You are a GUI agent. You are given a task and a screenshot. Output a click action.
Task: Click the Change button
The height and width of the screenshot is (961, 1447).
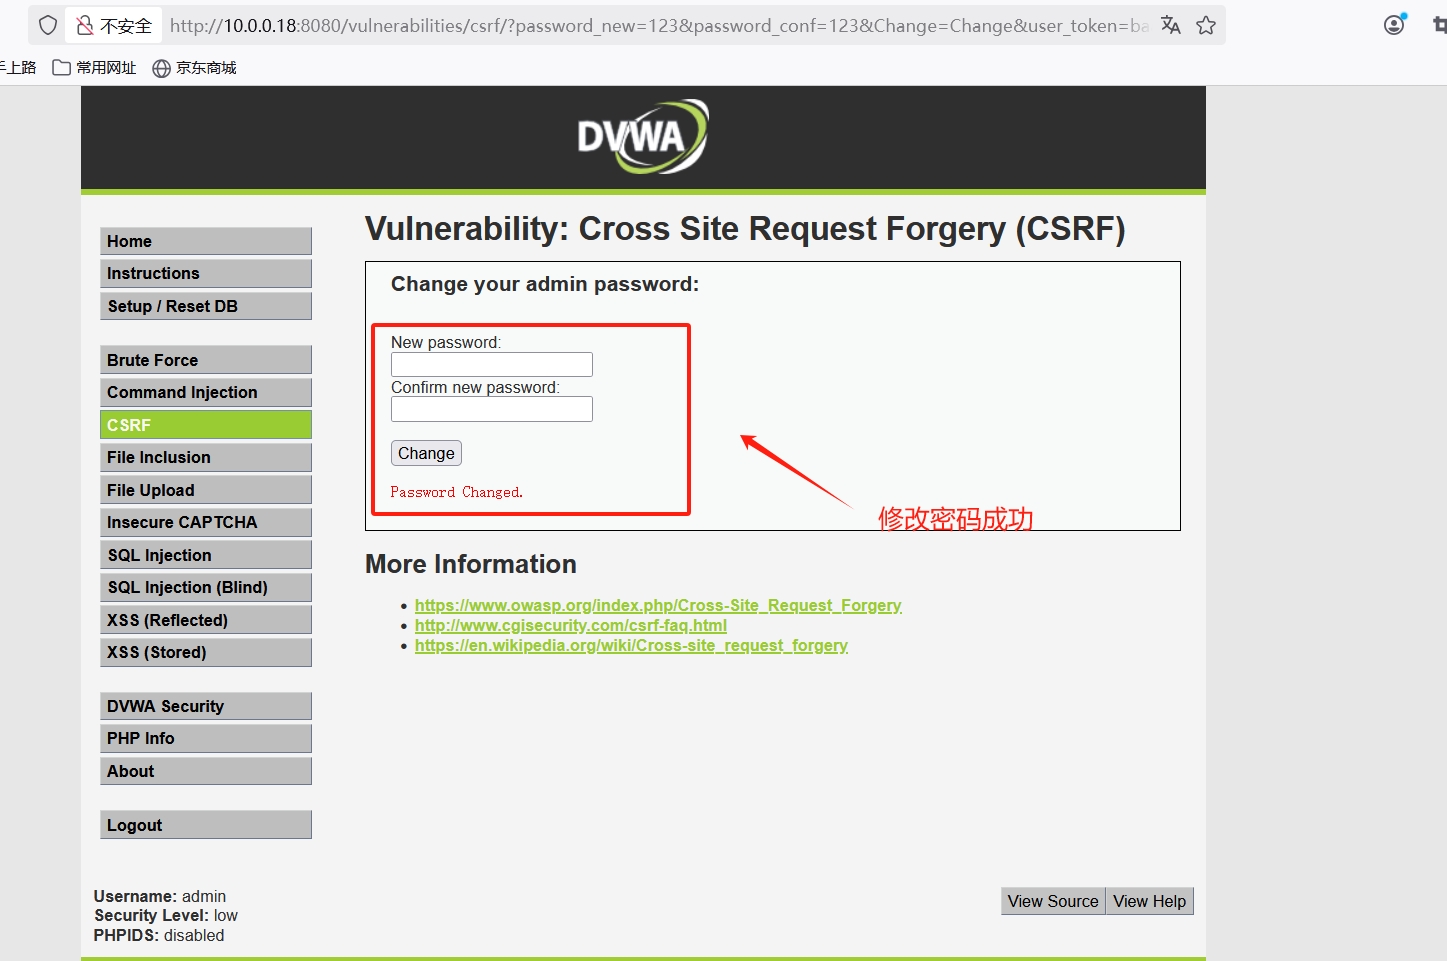426,453
